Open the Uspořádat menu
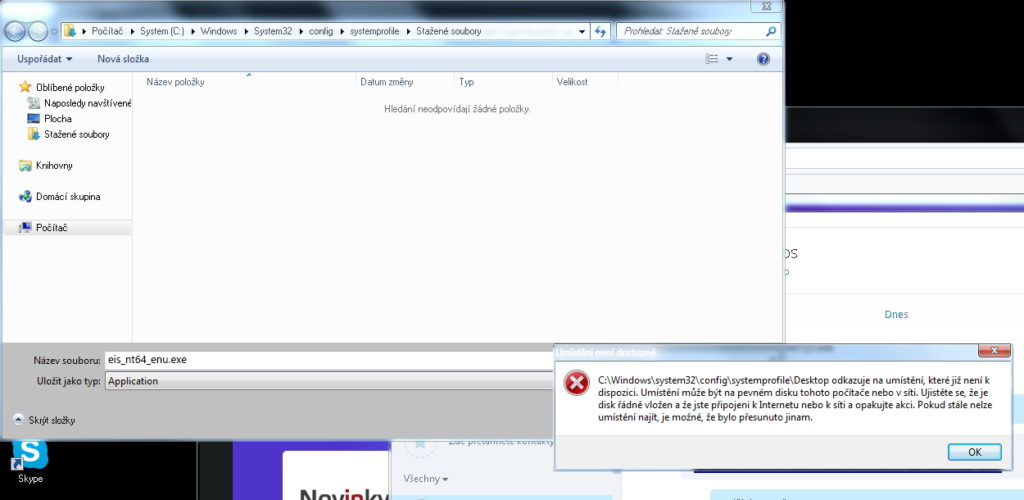The height and width of the screenshot is (500, 1024). pos(44,59)
